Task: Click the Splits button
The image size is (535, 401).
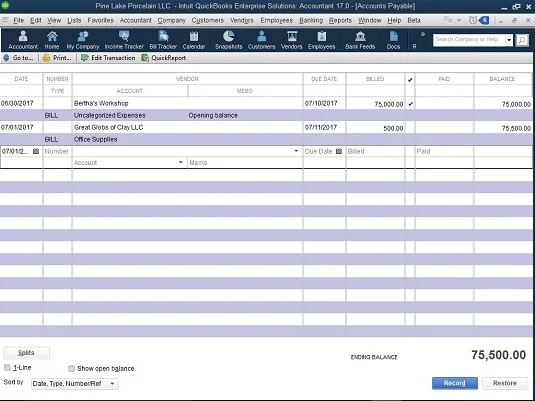Action: pyautogui.click(x=26, y=353)
